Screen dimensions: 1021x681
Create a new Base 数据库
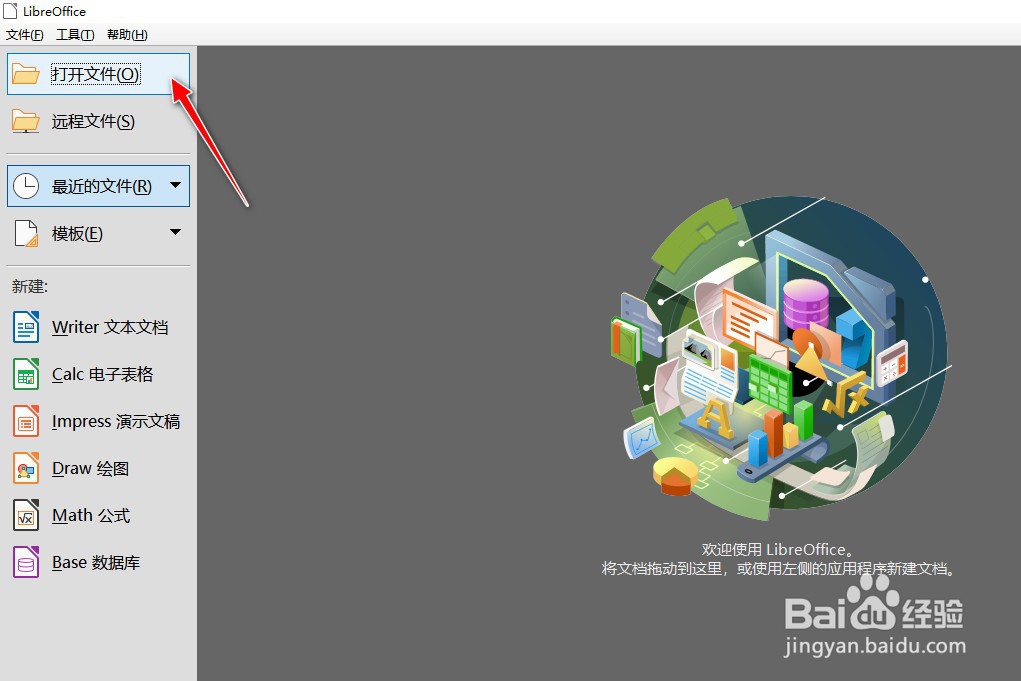tap(98, 563)
